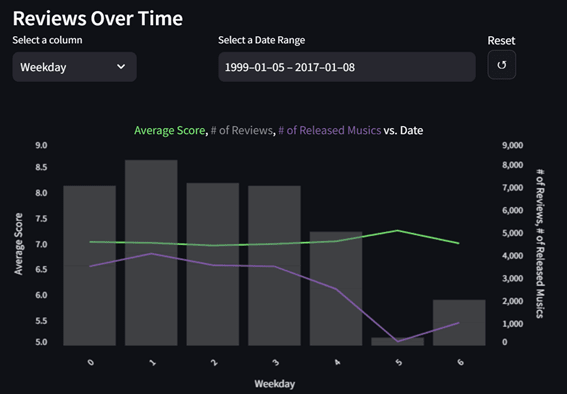This screenshot has width=567, height=394.
Task: Click the Reset refresh icon button
Action: (x=502, y=65)
